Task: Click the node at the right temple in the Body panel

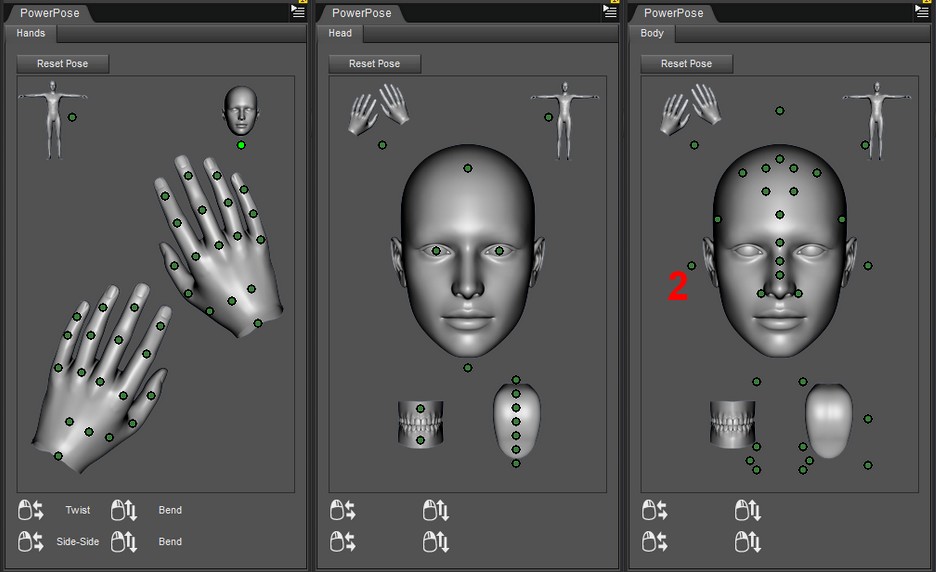Action: click(x=842, y=219)
